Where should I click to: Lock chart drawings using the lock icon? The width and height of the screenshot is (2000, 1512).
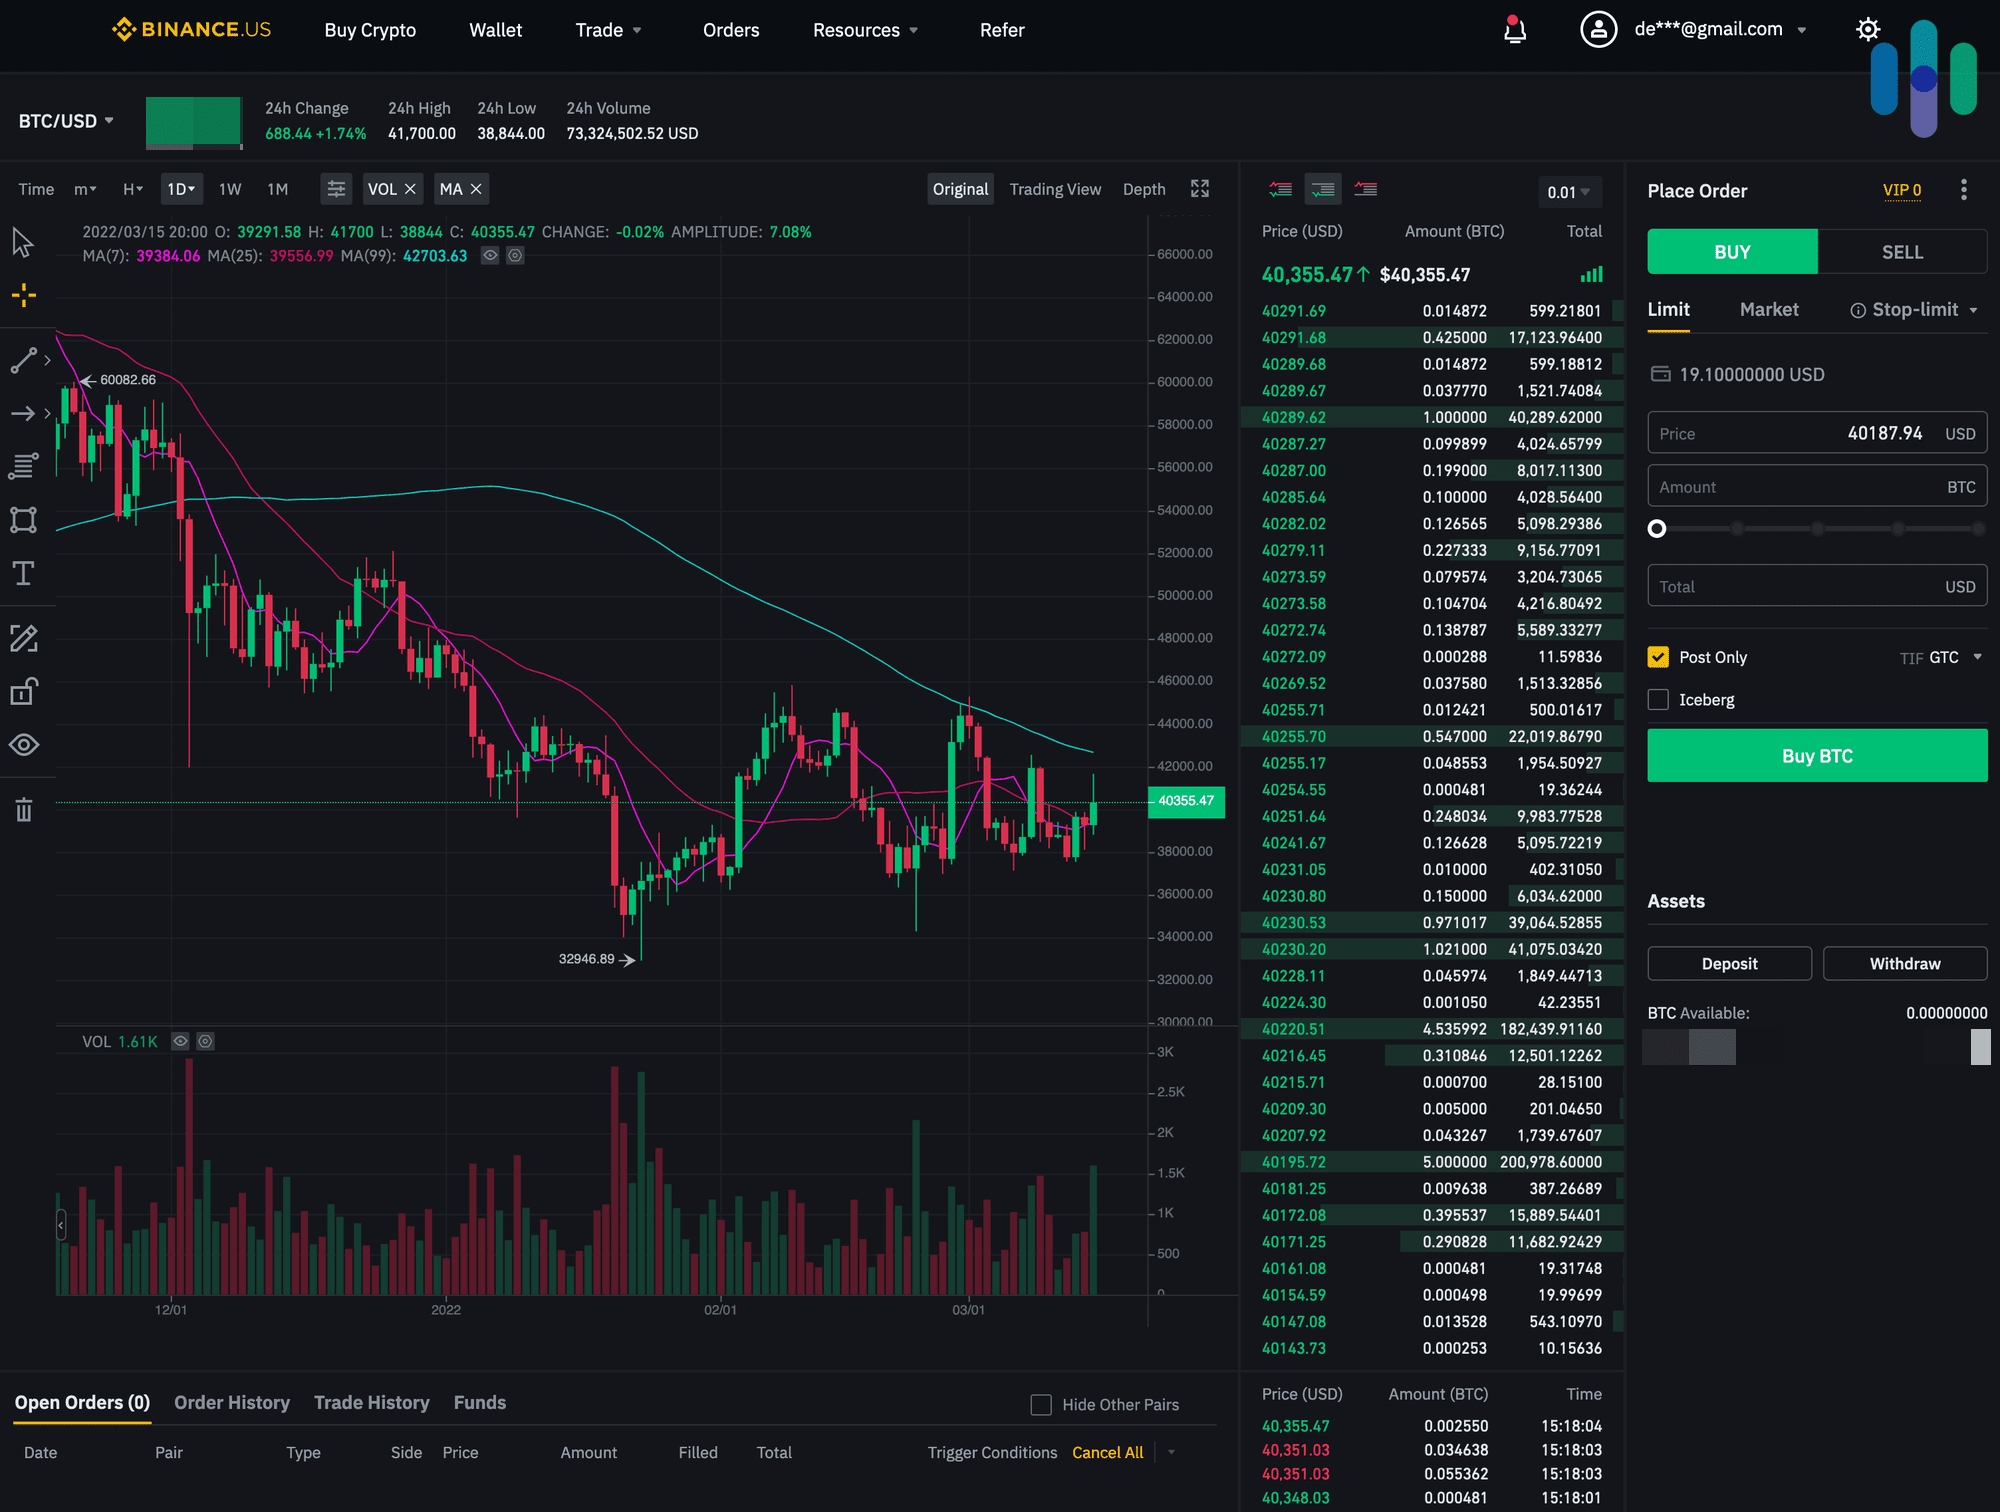tap(24, 690)
